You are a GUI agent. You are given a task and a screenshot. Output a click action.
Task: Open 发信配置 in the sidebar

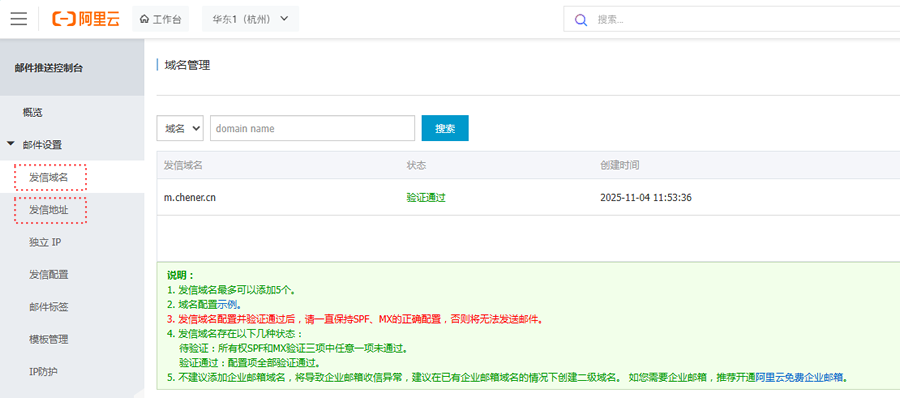click(x=48, y=275)
